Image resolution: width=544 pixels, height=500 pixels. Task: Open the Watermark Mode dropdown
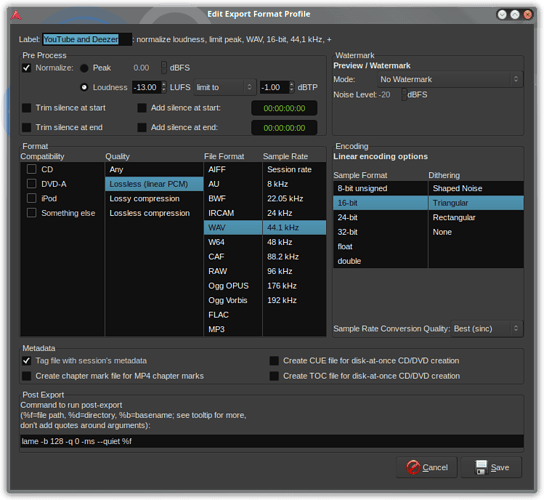(450, 79)
